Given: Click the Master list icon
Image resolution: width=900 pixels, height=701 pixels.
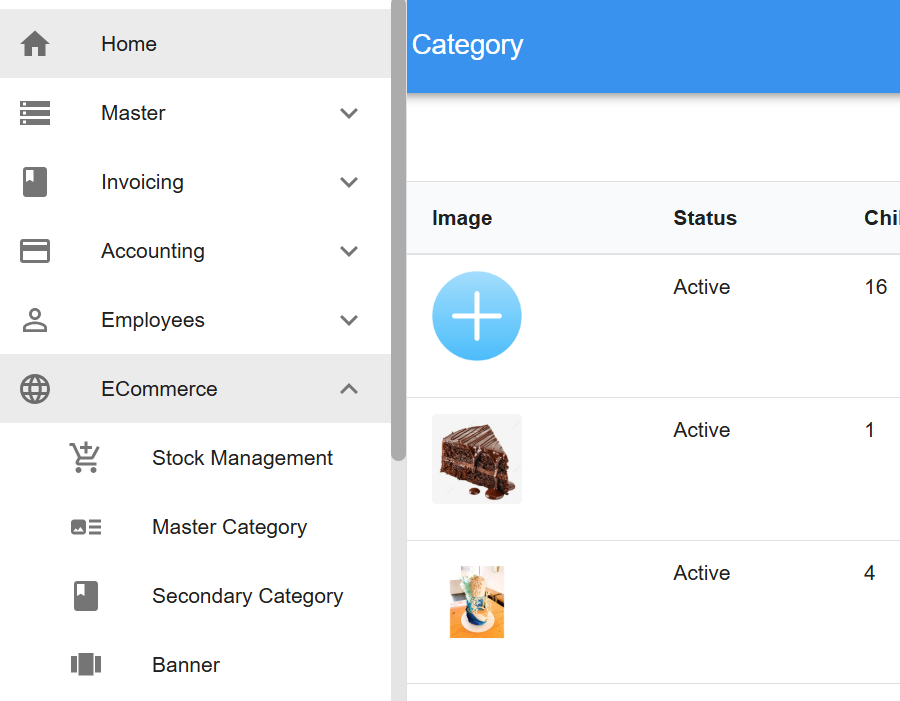Looking at the screenshot, I should point(35,113).
